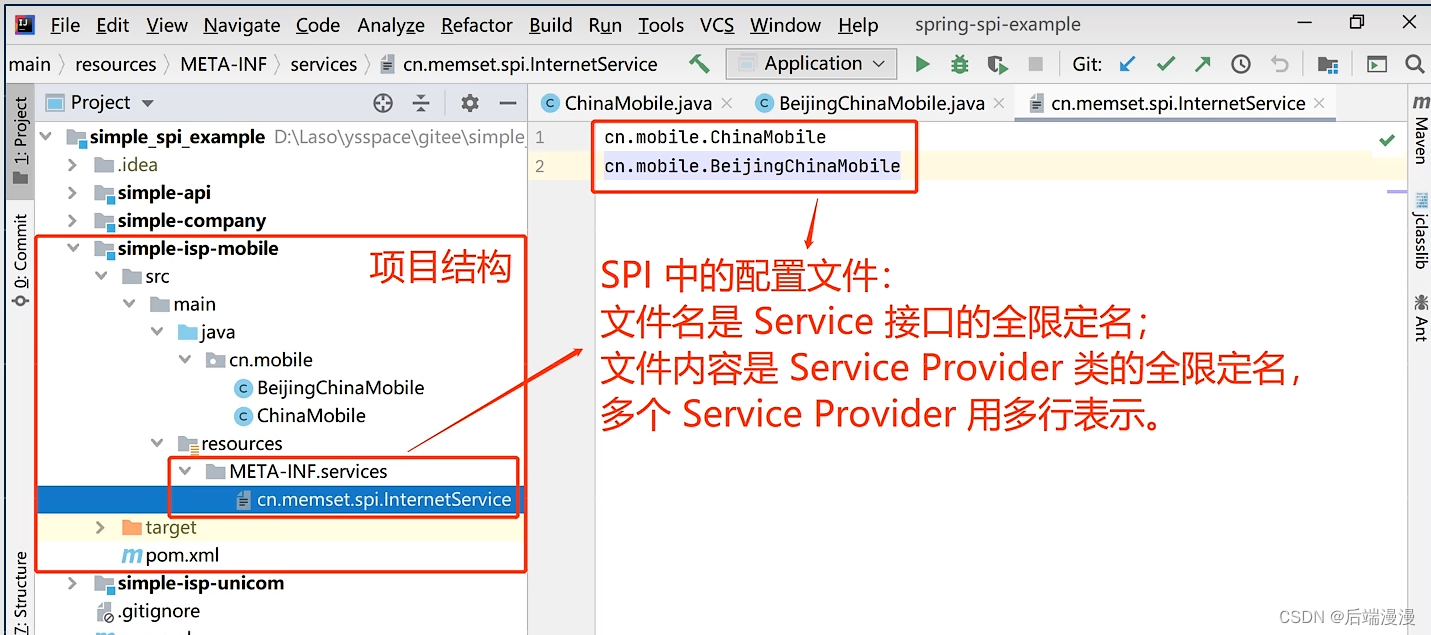This screenshot has height=635, width=1431.
Task: Open the Application run configuration dropdown
Action: click(x=811, y=64)
